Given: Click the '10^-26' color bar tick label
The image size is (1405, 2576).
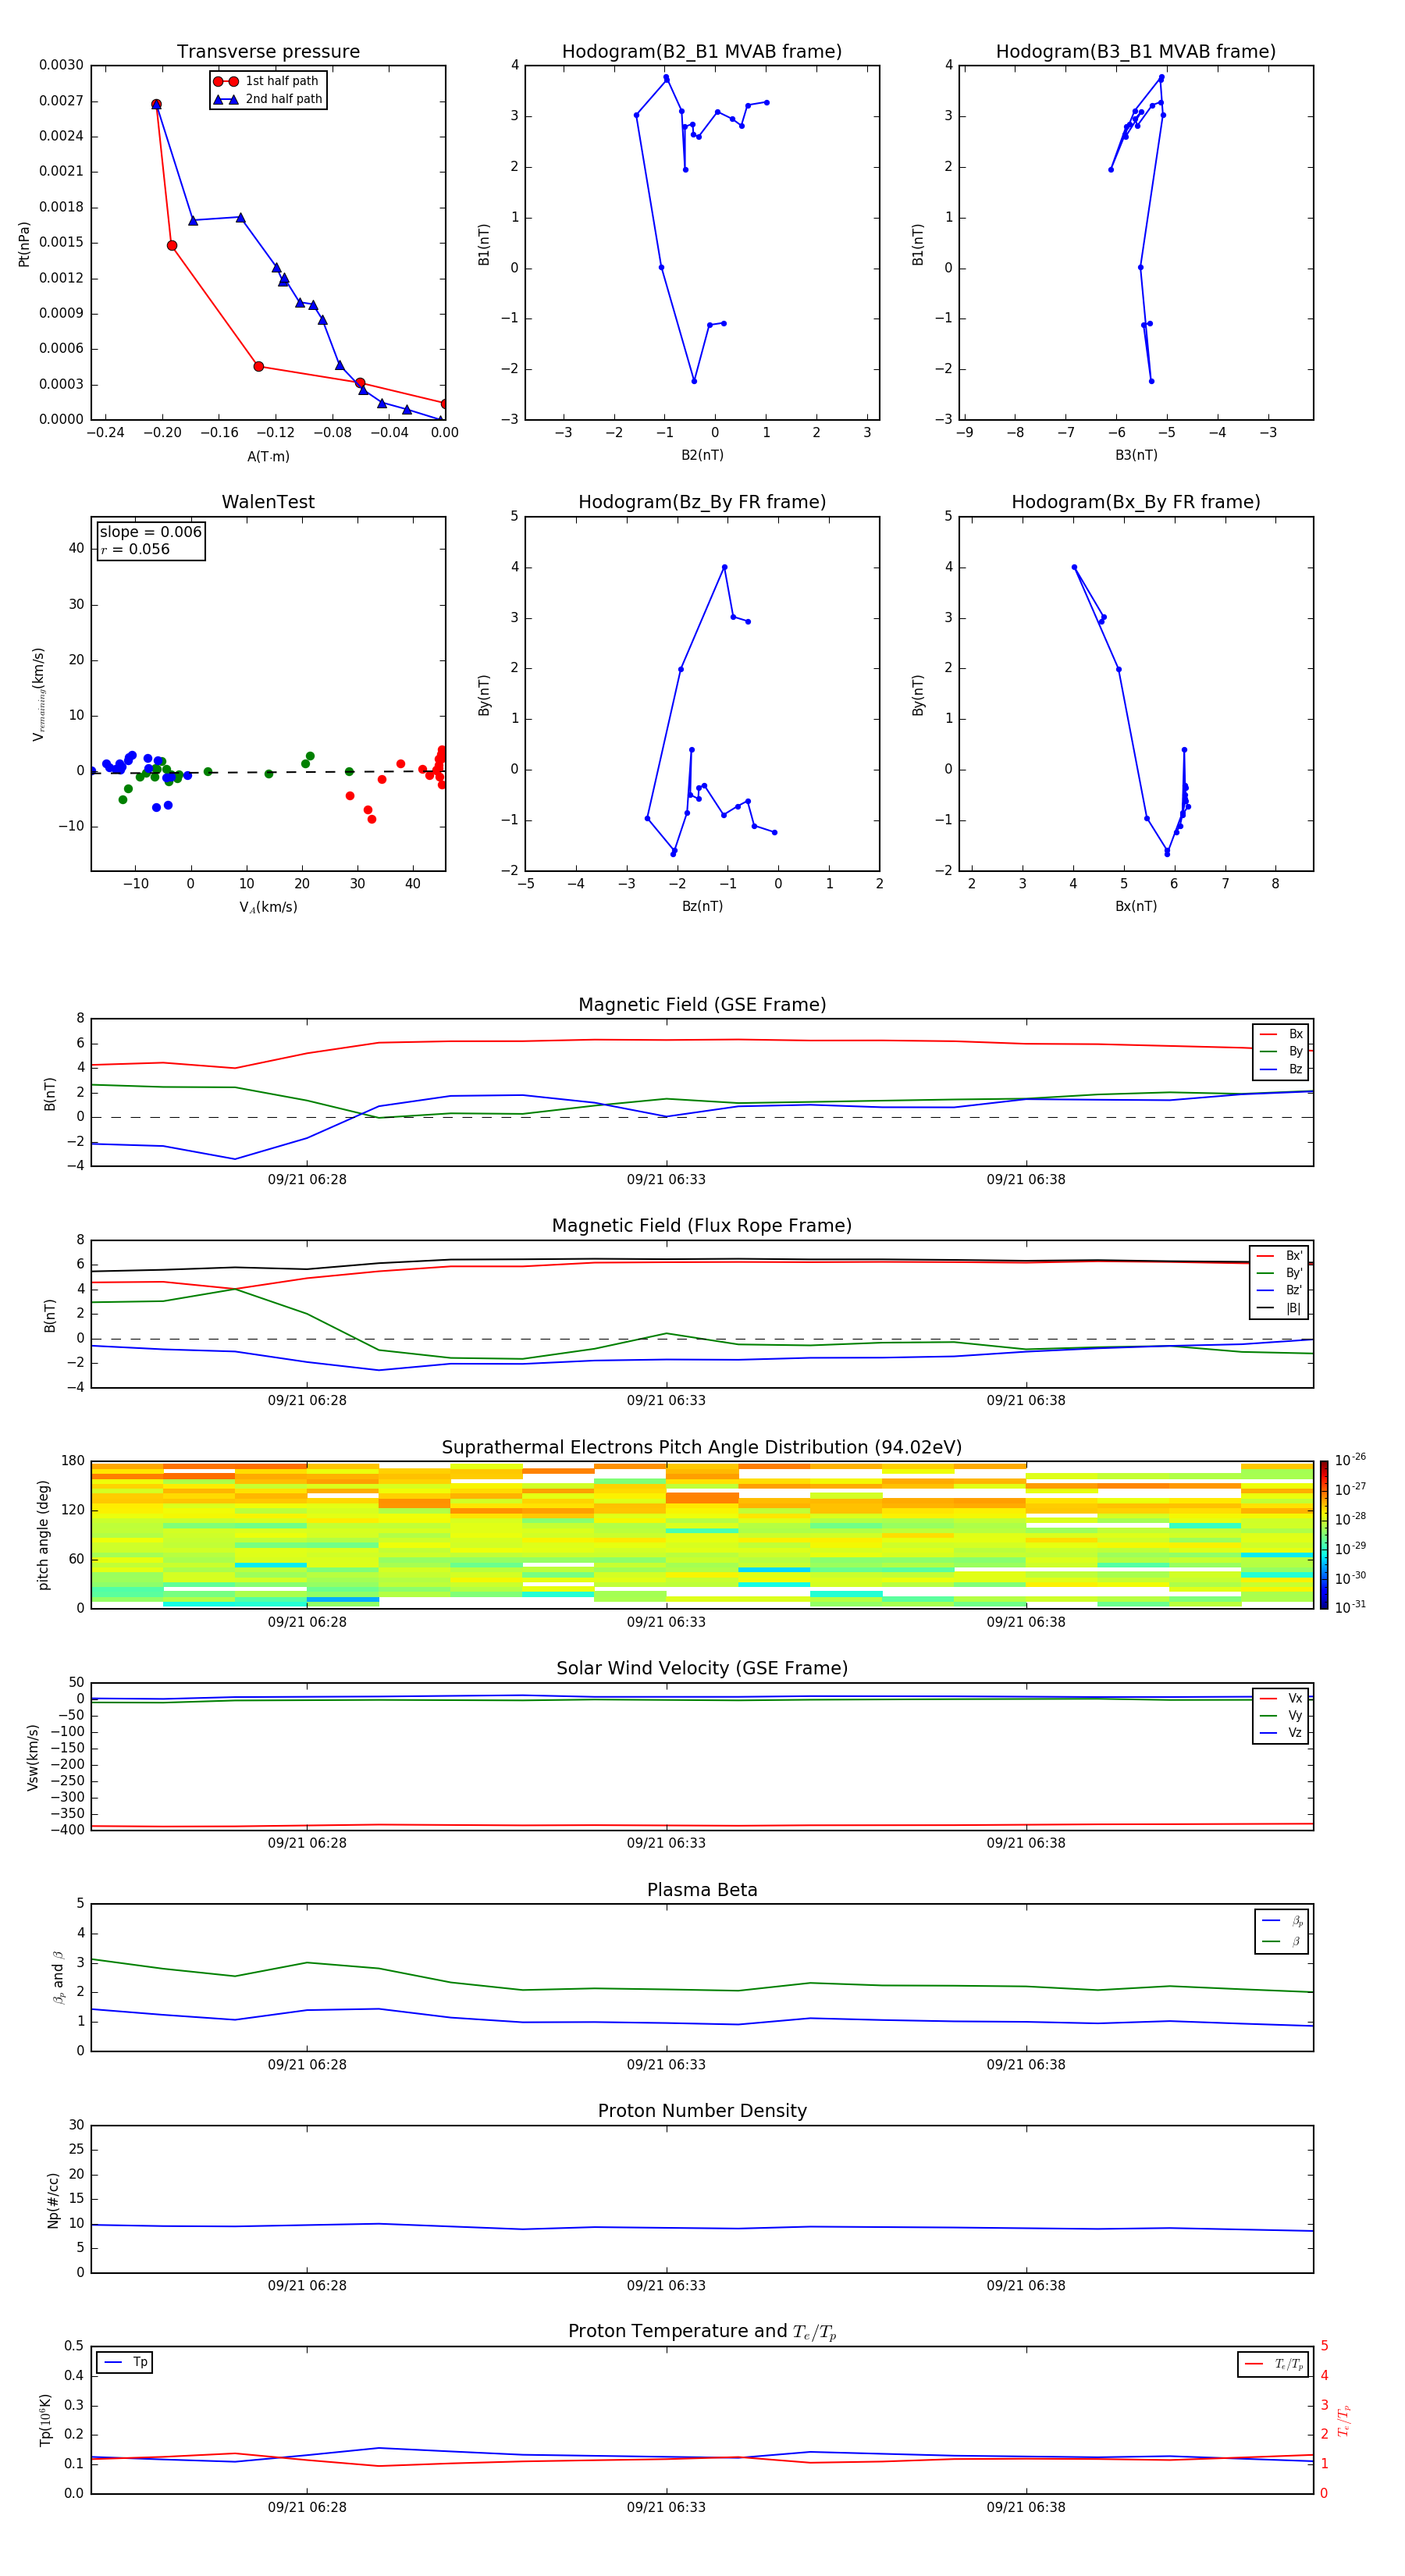Looking at the screenshot, I should point(1350,1460).
